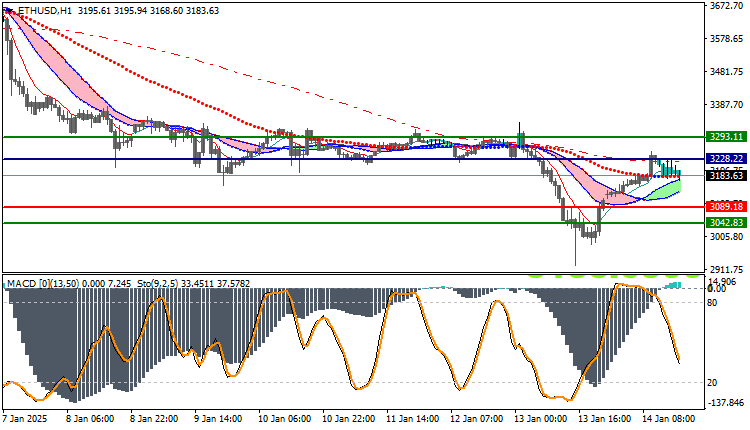Click the 3293.11 green price tag
This screenshot has width=750, height=430.
[726, 137]
